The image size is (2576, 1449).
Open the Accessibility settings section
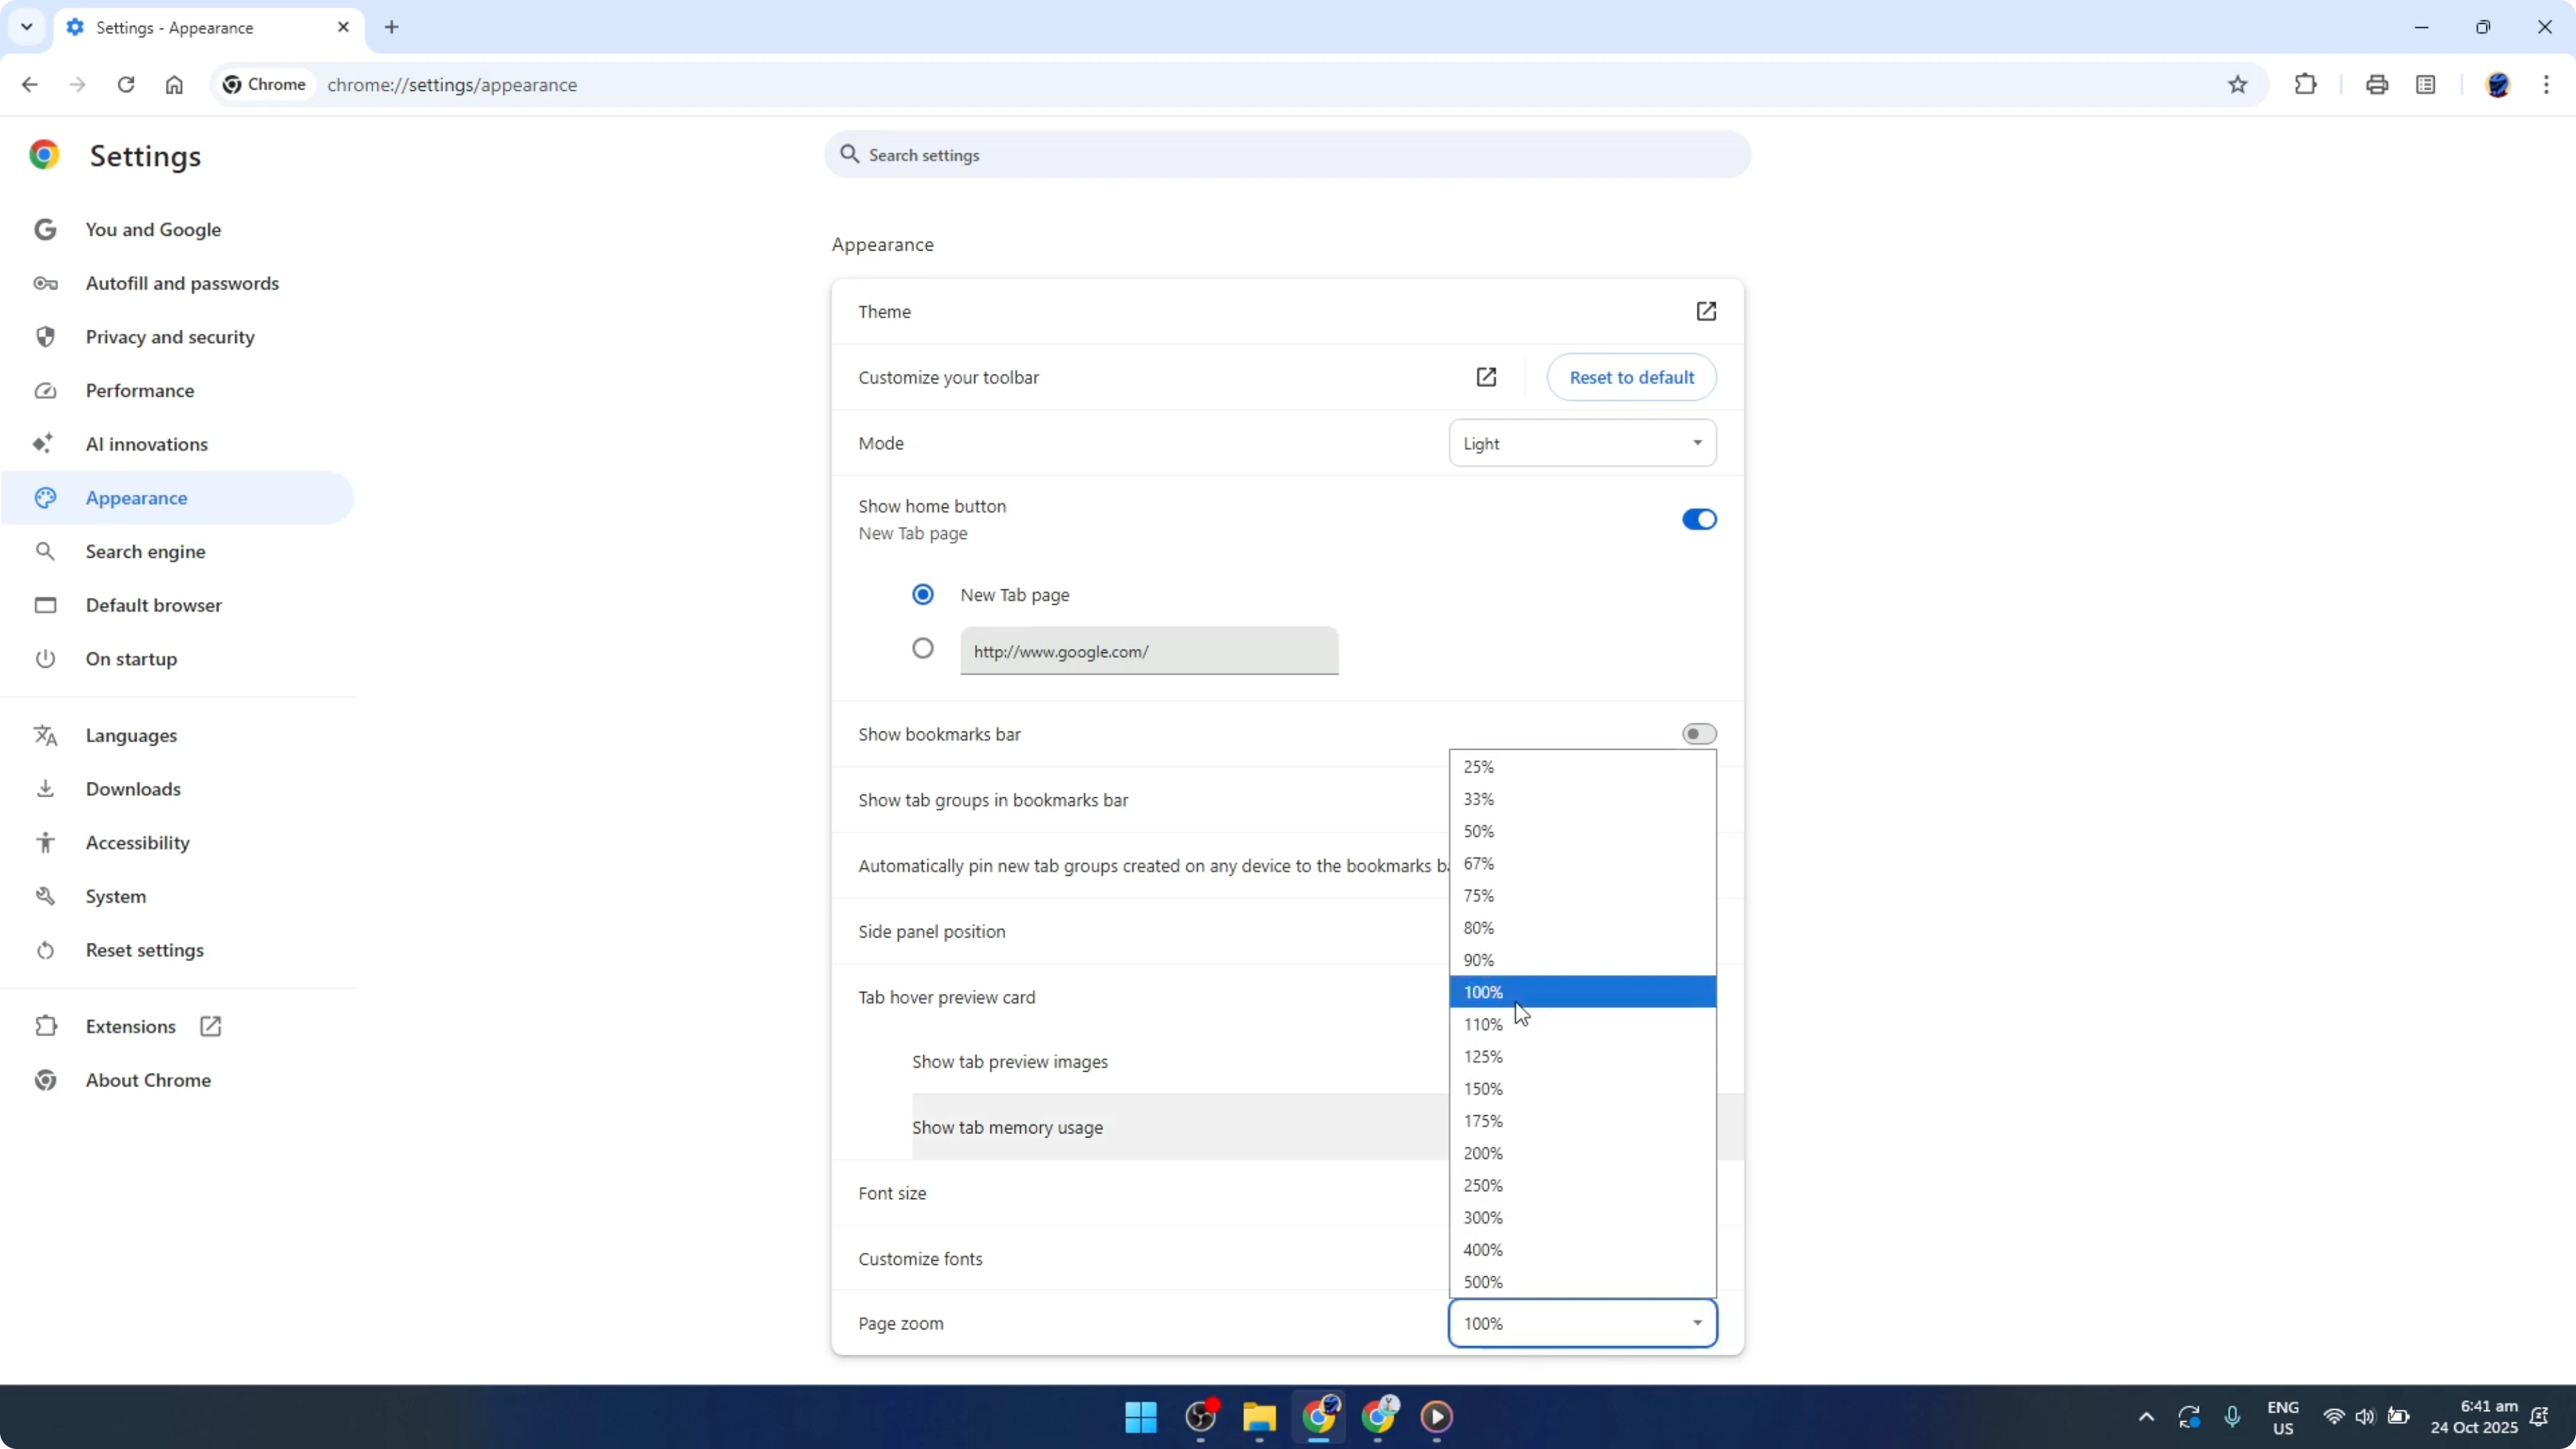pos(137,842)
